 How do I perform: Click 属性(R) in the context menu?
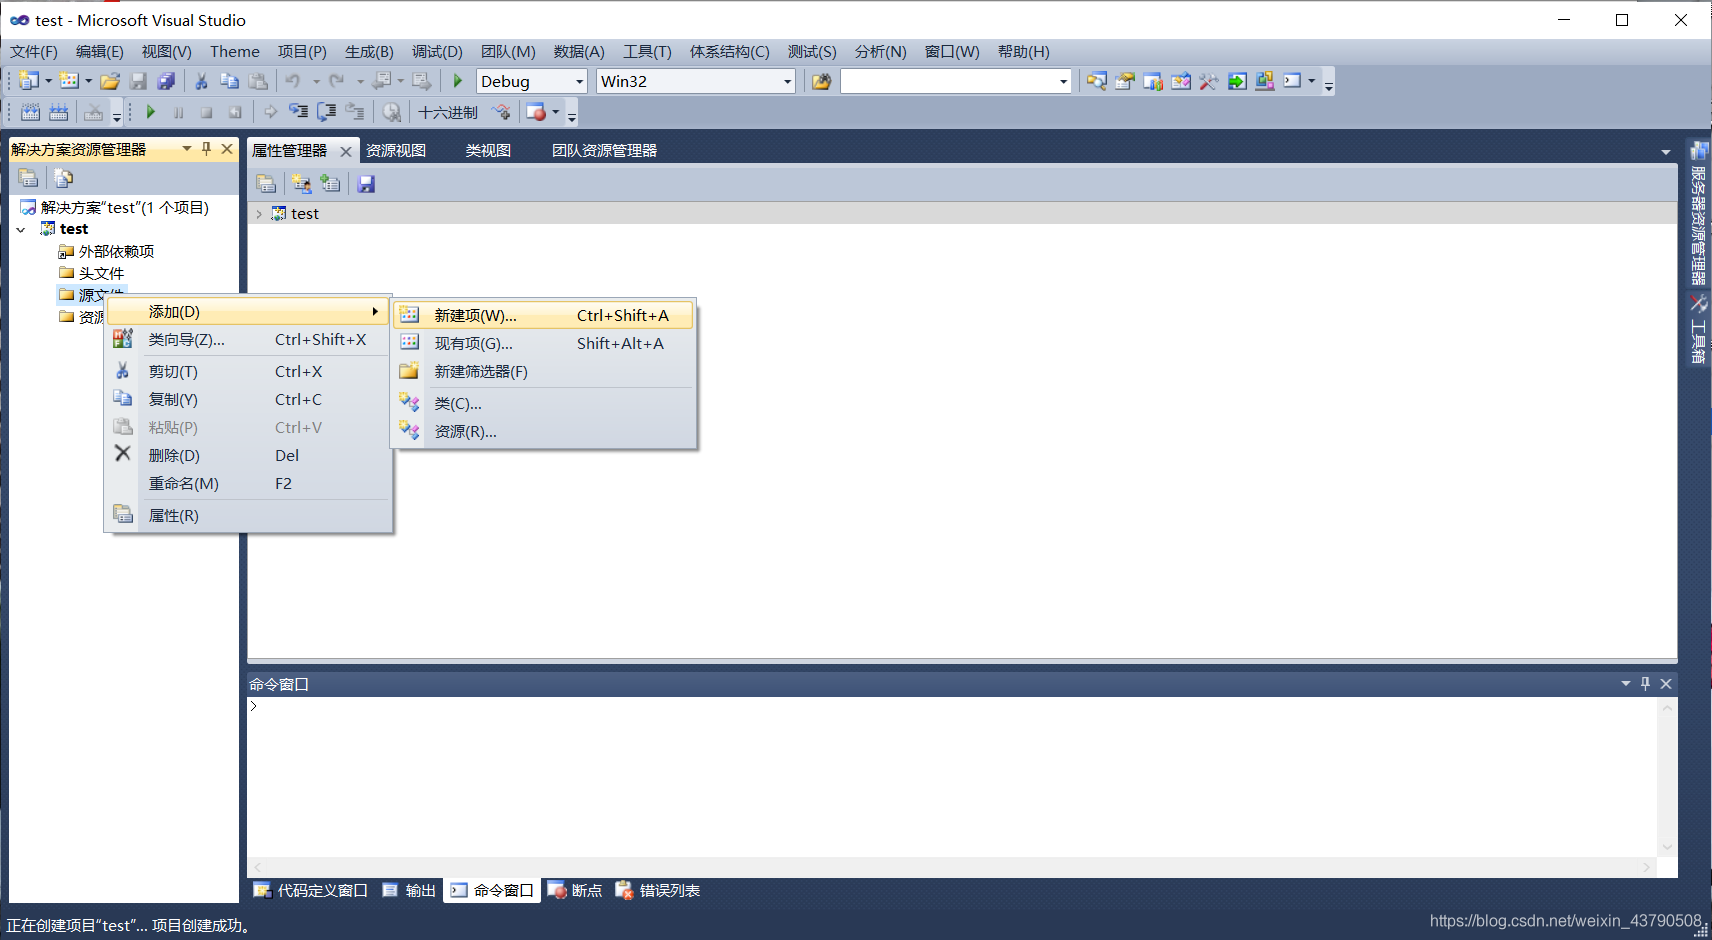(x=248, y=516)
